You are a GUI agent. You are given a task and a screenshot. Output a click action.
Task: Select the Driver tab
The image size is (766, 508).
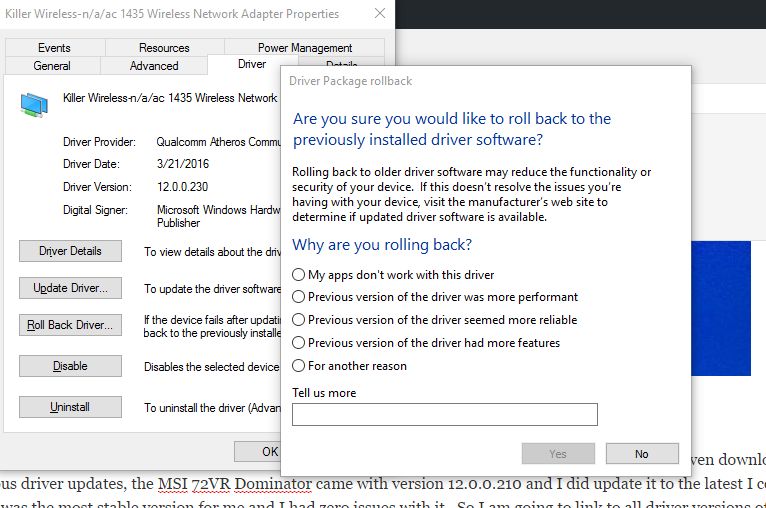[x=252, y=64]
